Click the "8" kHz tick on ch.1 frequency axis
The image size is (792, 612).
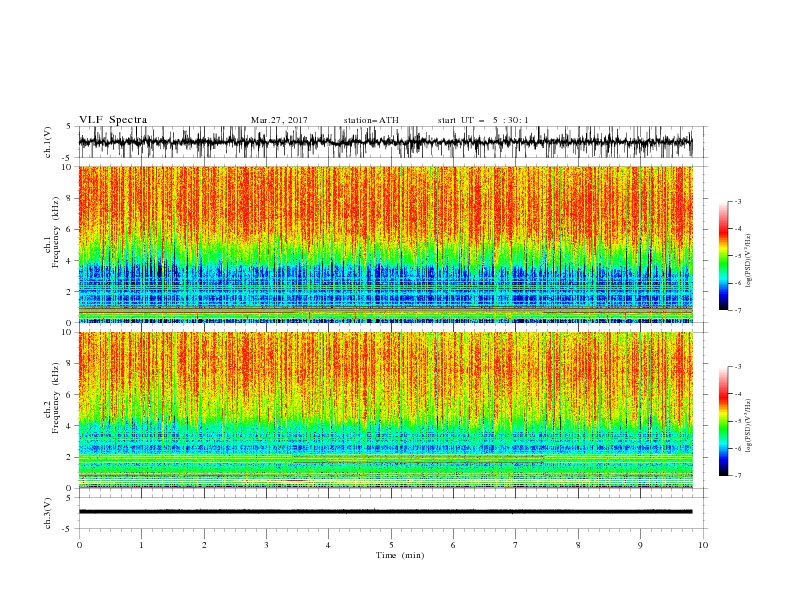pos(71,198)
